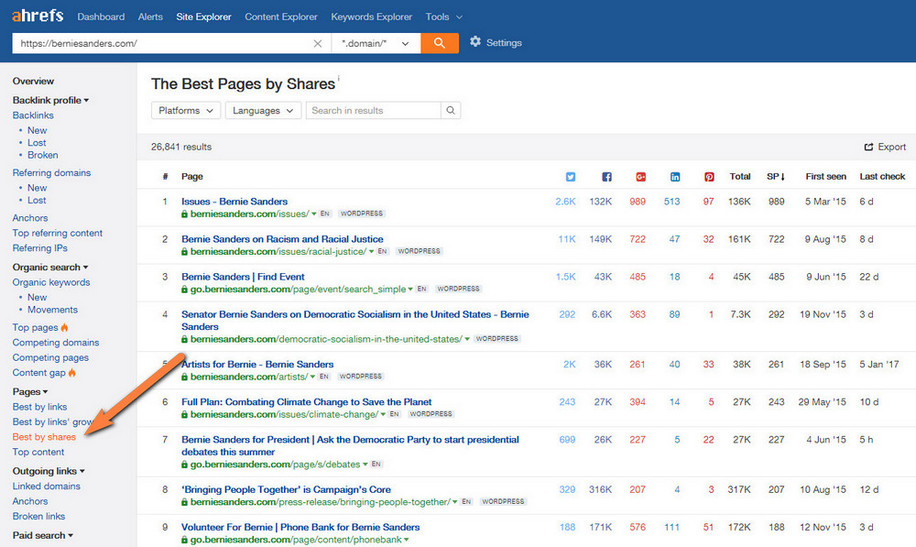The image size is (916, 547).
Task: Open Organic keywords report
Action: coord(51,282)
